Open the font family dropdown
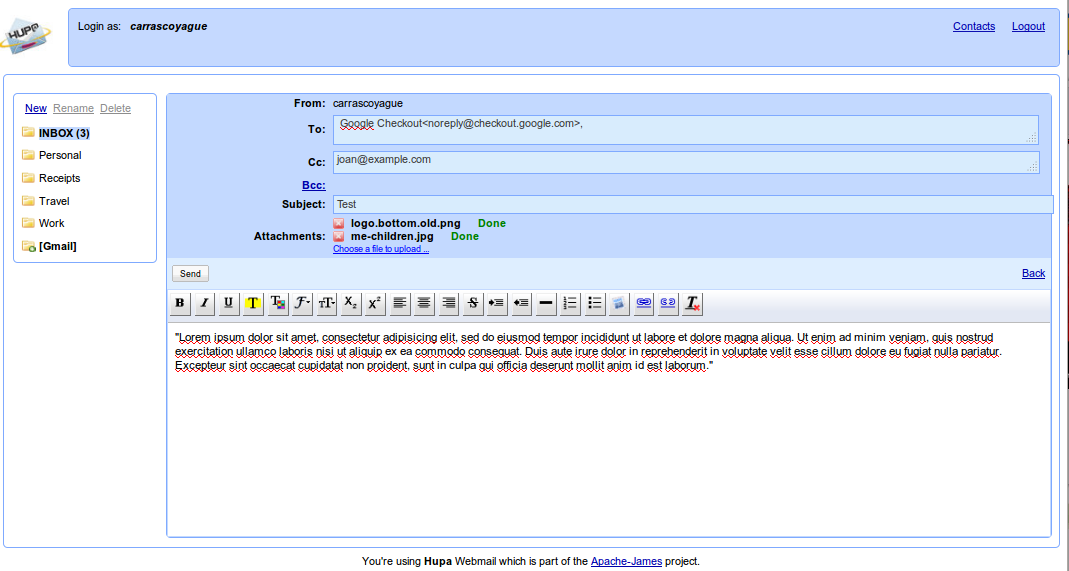 click(302, 303)
